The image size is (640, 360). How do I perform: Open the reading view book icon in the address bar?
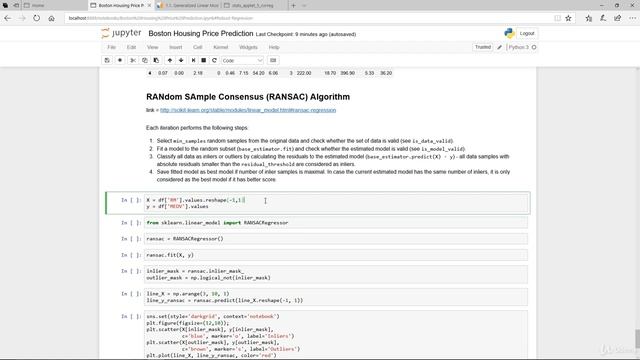click(x=557, y=18)
